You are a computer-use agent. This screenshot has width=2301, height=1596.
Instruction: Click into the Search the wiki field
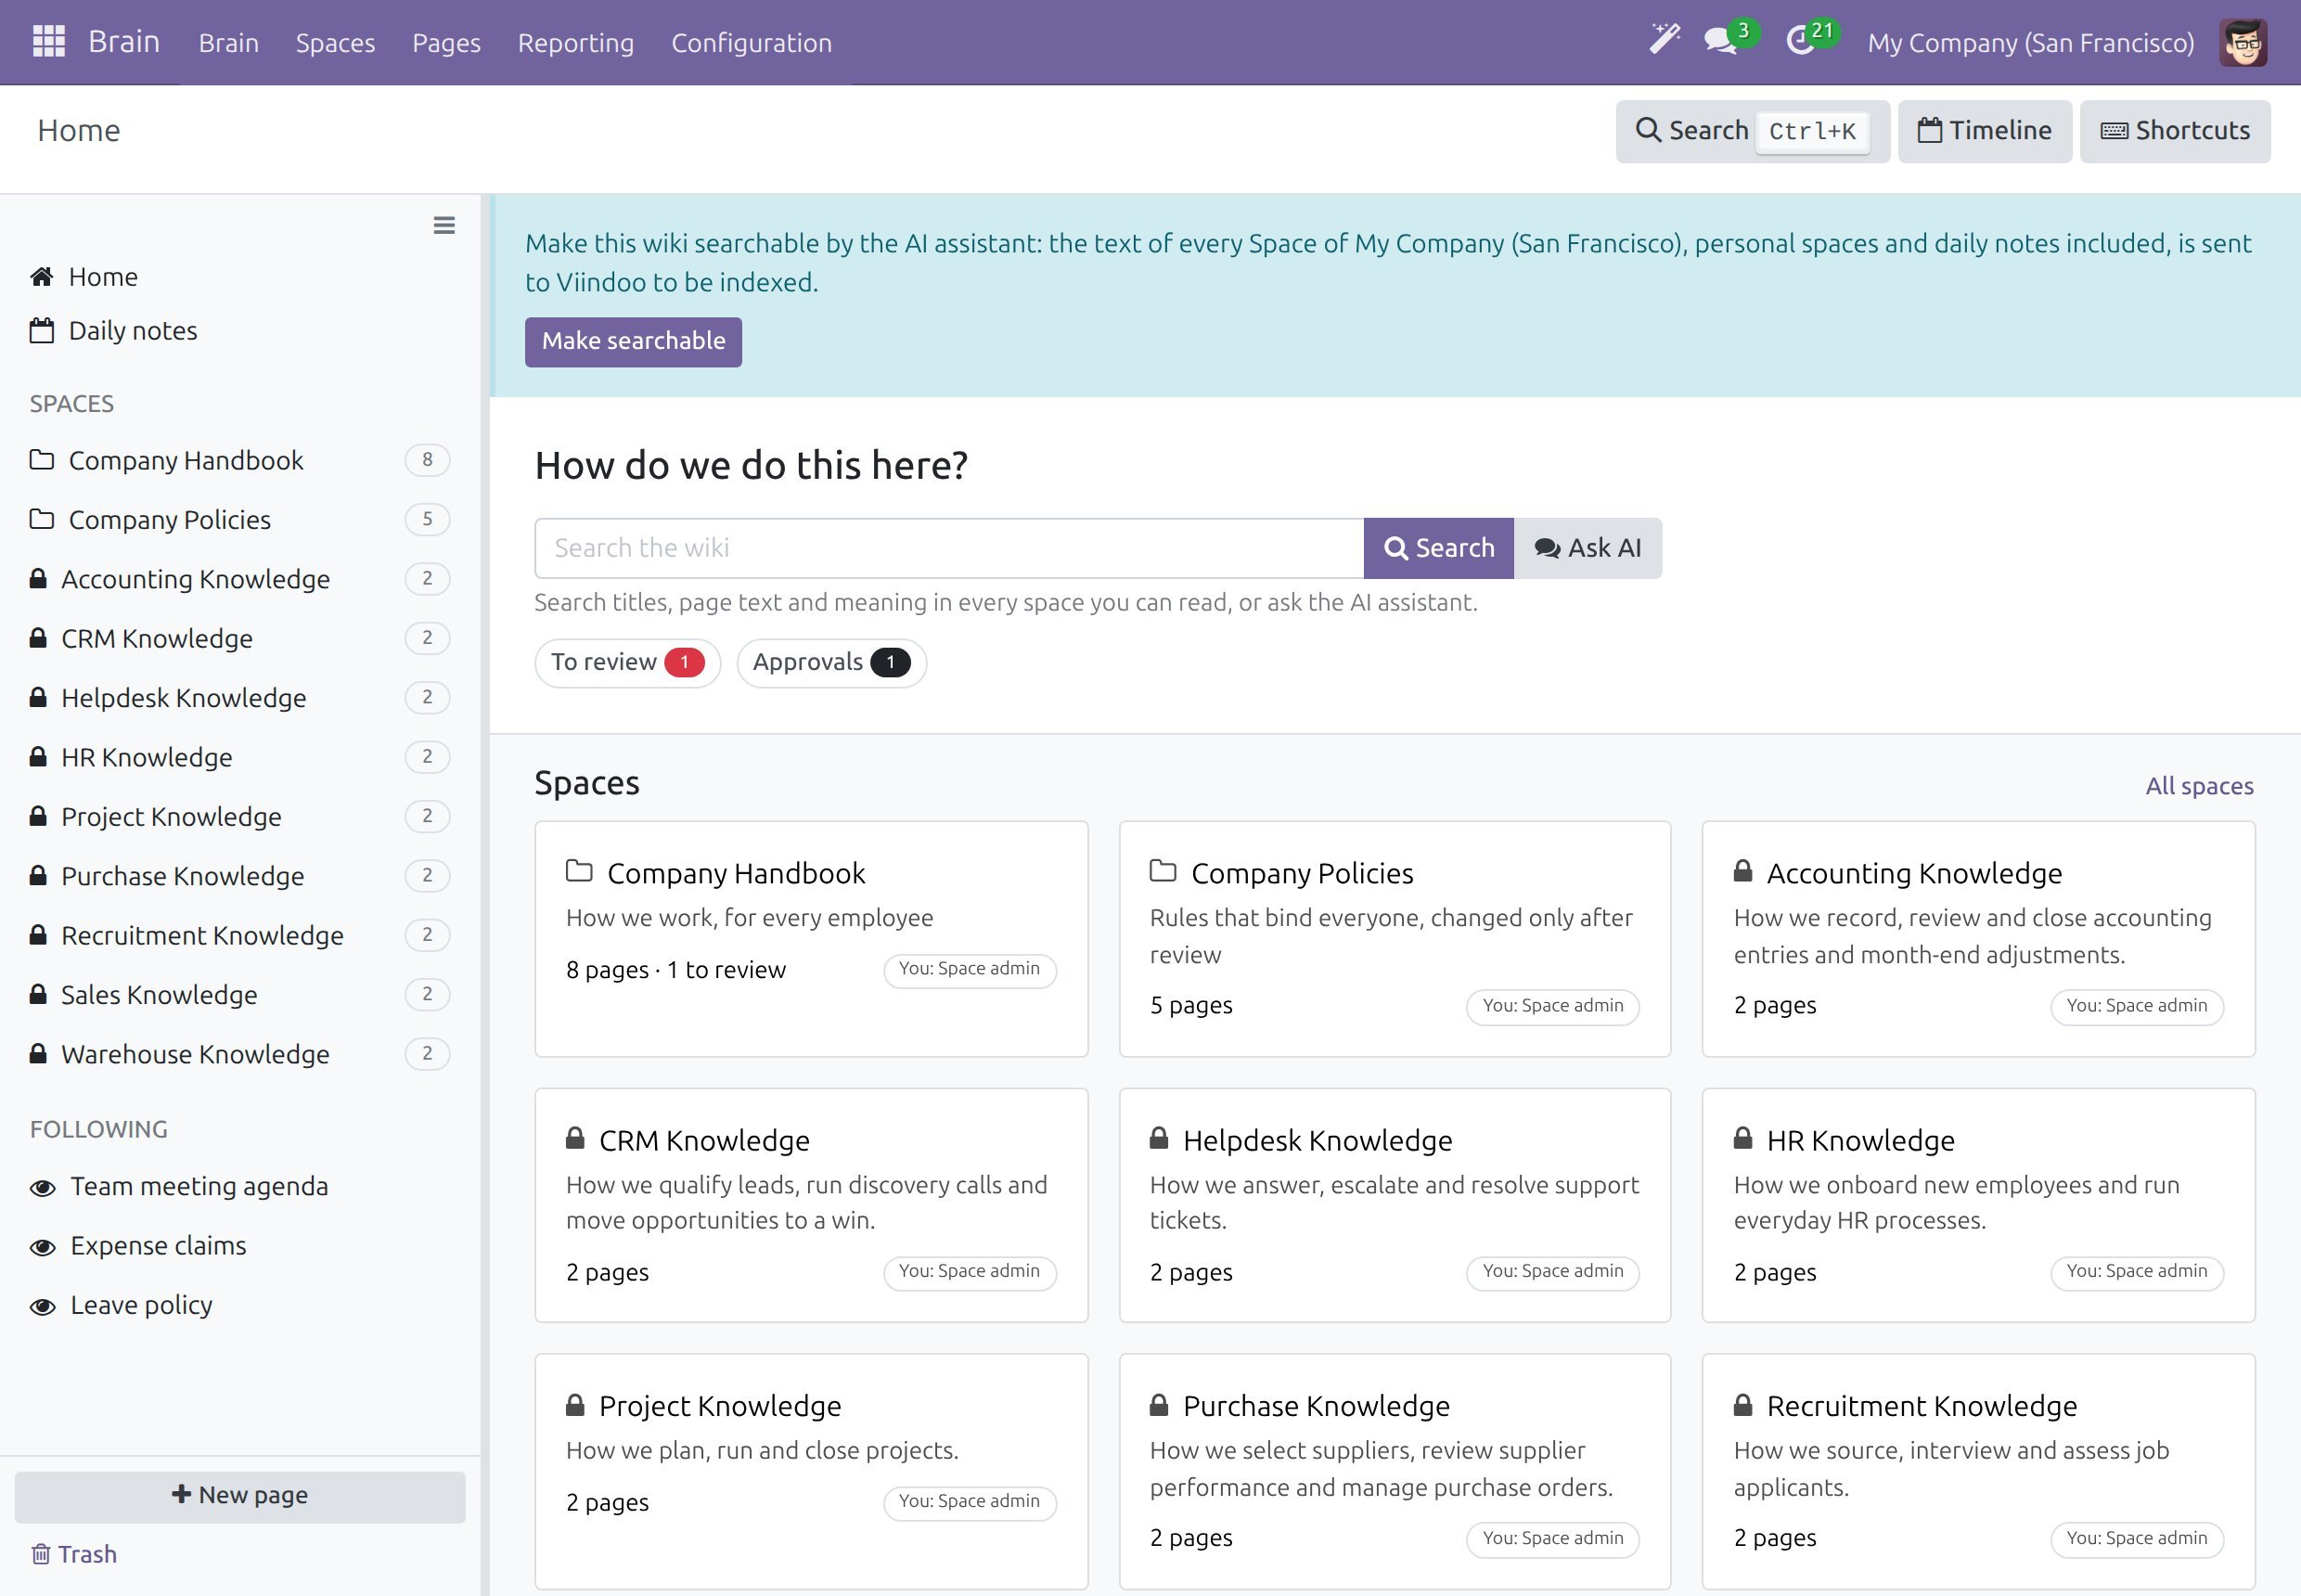pos(949,548)
